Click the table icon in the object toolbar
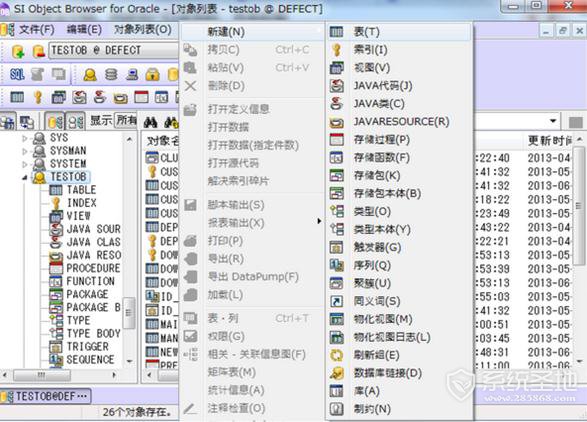 pyautogui.click(x=17, y=97)
